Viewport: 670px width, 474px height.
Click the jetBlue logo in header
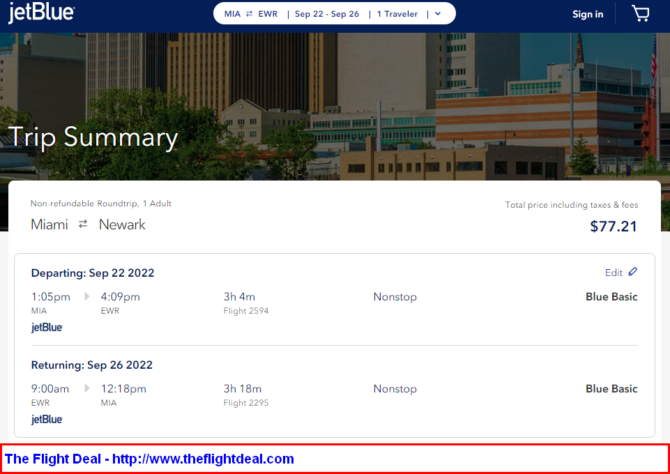point(41,13)
